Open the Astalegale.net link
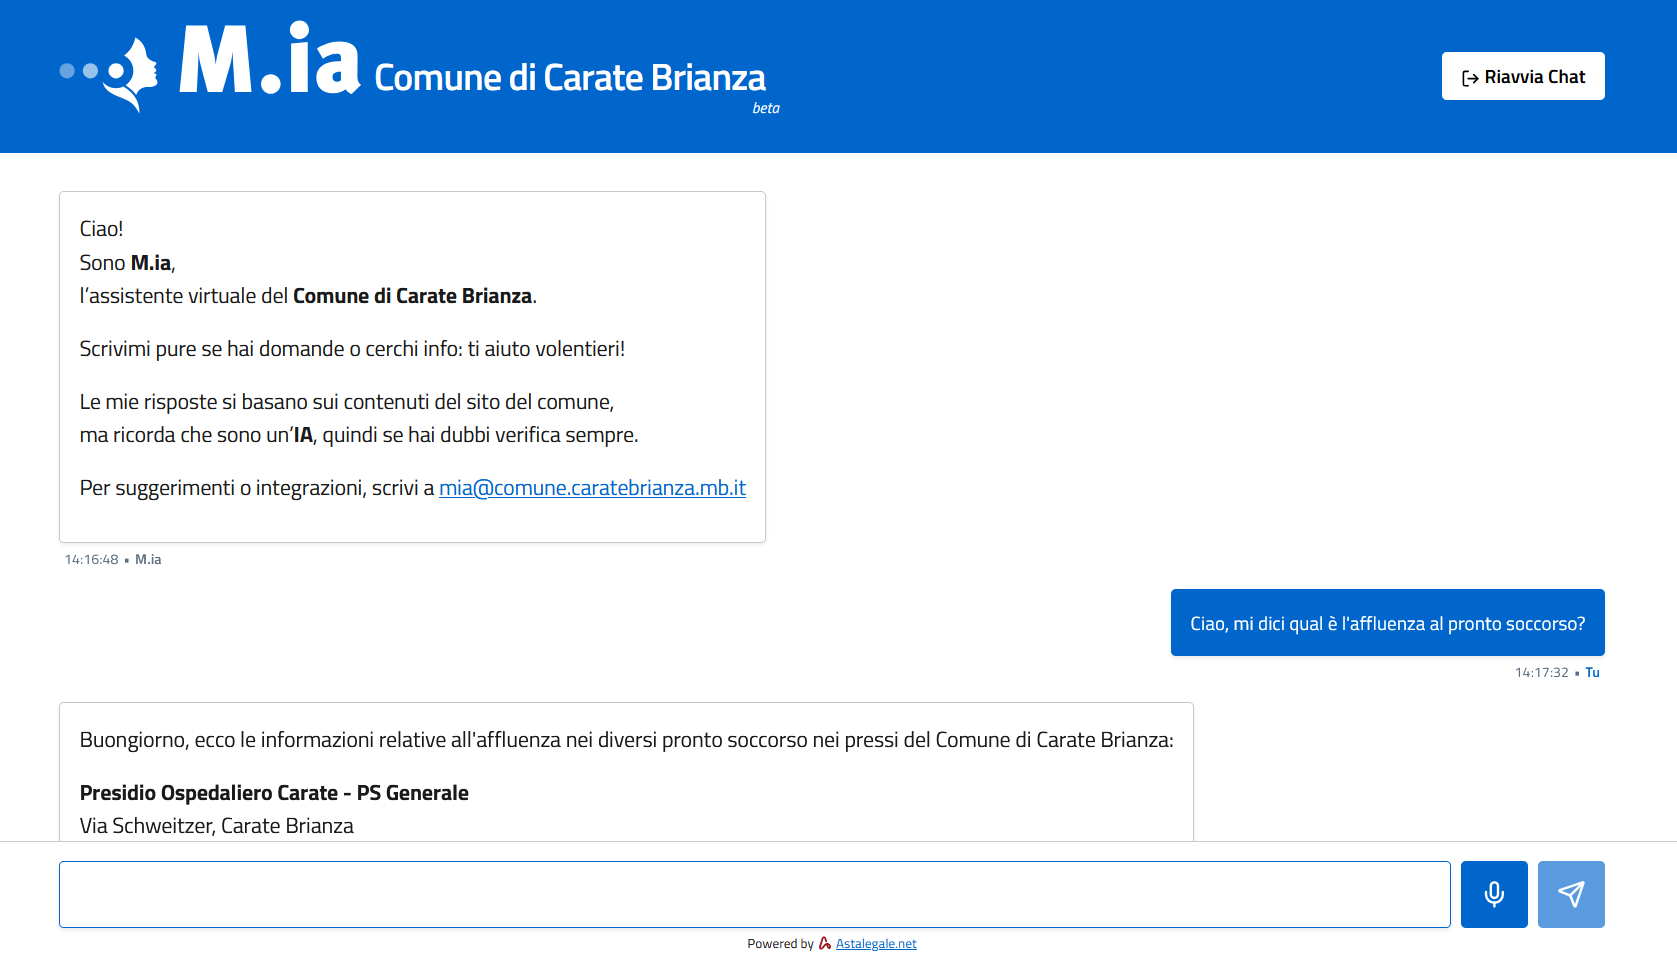The width and height of the screenshot is (1677, 956). [876, 944]
